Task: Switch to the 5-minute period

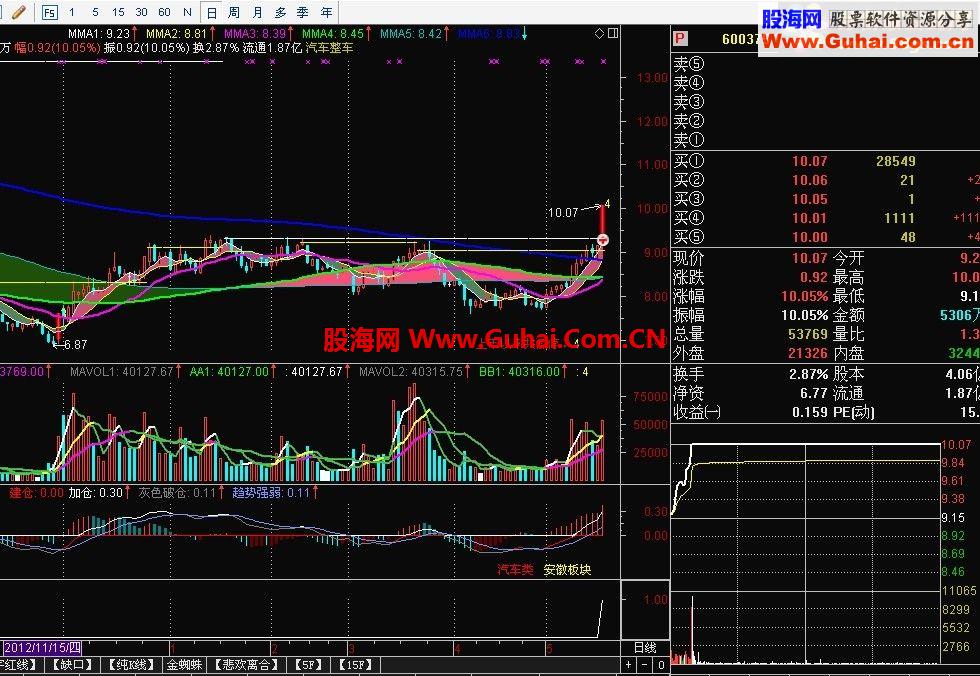Action: [x=95, y=12]
